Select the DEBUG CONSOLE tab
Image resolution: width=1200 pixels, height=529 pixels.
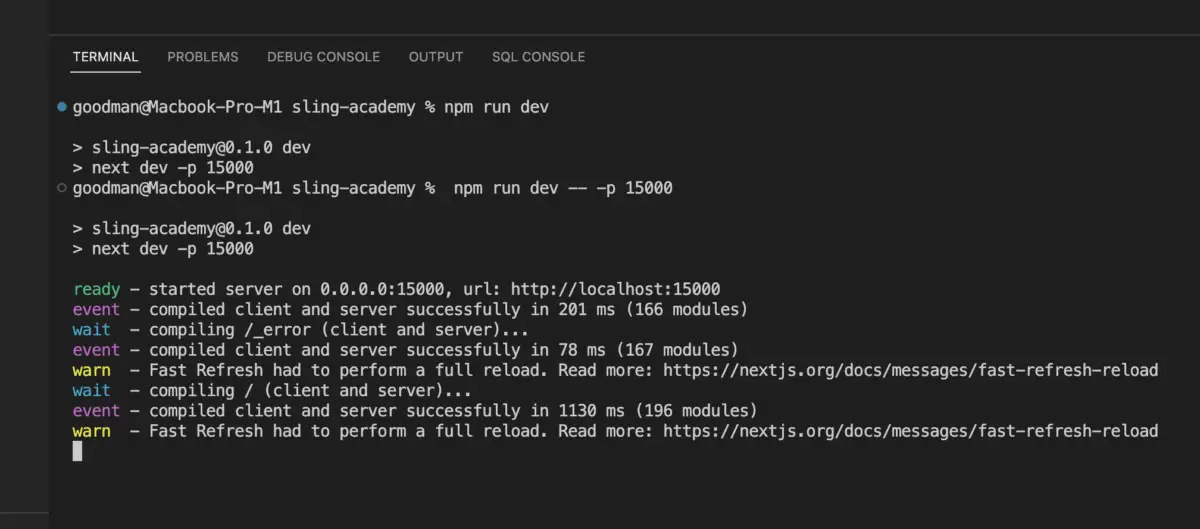point(323,57)
